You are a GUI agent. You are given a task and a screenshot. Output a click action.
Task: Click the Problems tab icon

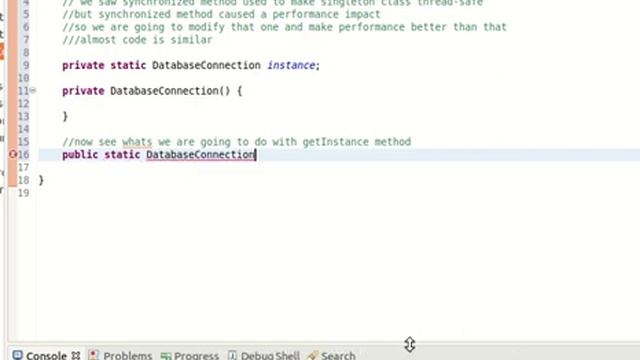[x=93, y=355]
